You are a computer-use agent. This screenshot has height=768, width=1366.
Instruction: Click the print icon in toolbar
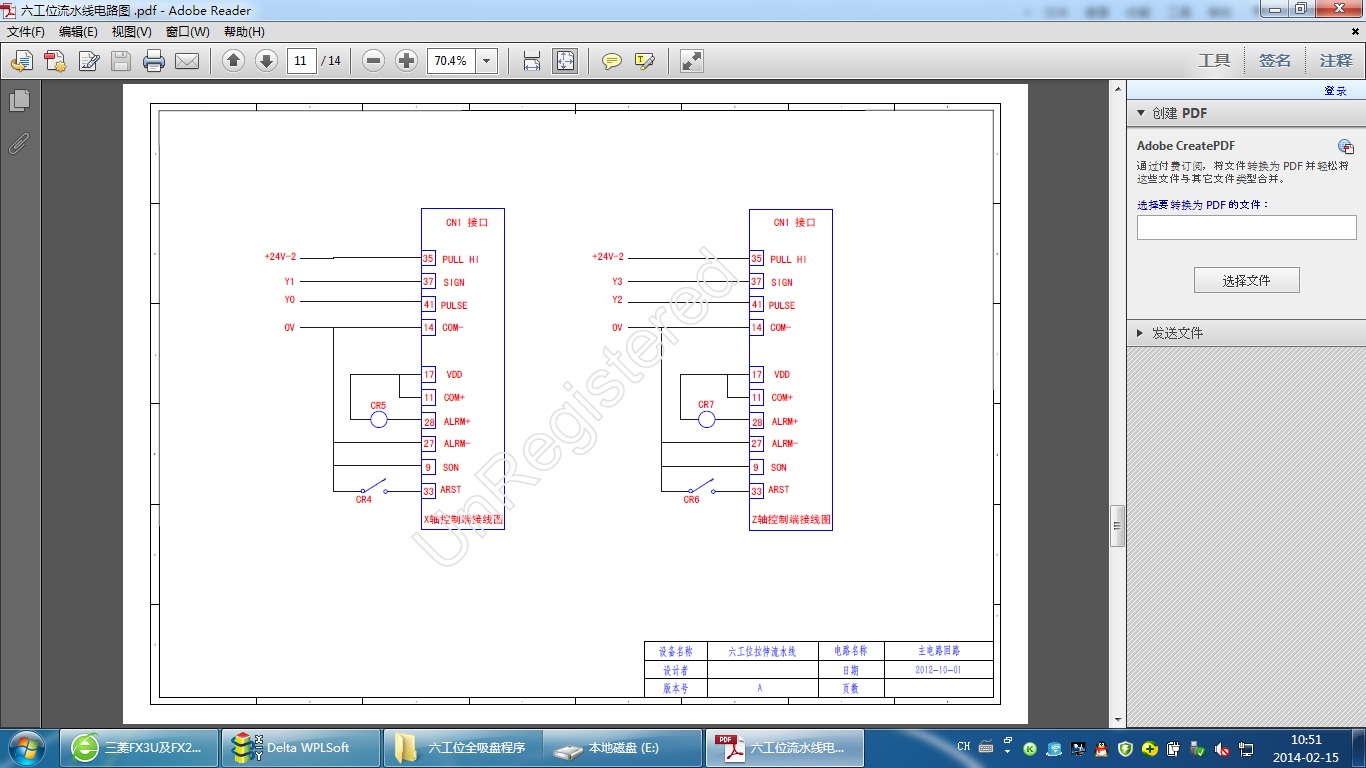click(154, 61)
